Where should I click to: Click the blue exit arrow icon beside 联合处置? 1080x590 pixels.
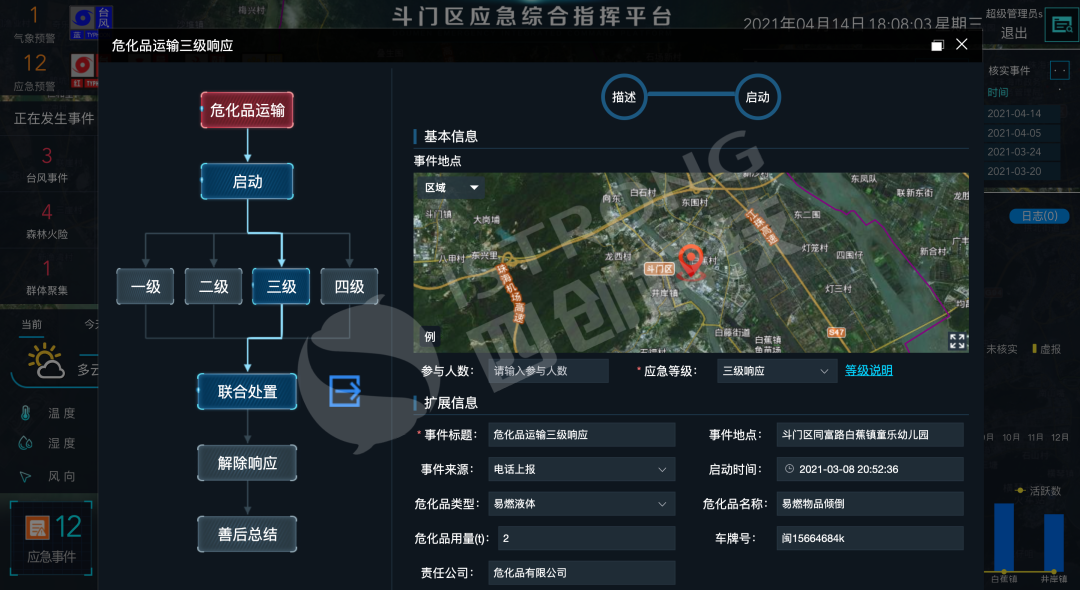pyautogui.click(x=345, y=392)
